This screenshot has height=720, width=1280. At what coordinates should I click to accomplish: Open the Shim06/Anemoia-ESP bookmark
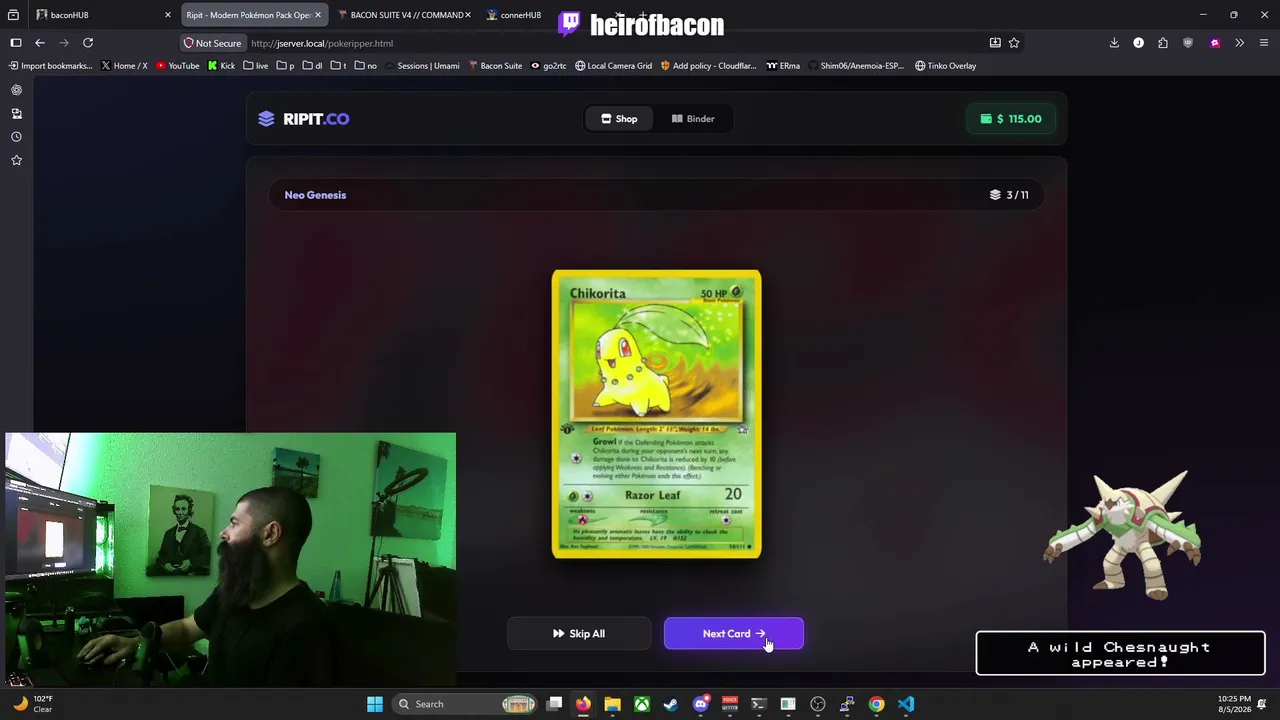coord(856,66)
